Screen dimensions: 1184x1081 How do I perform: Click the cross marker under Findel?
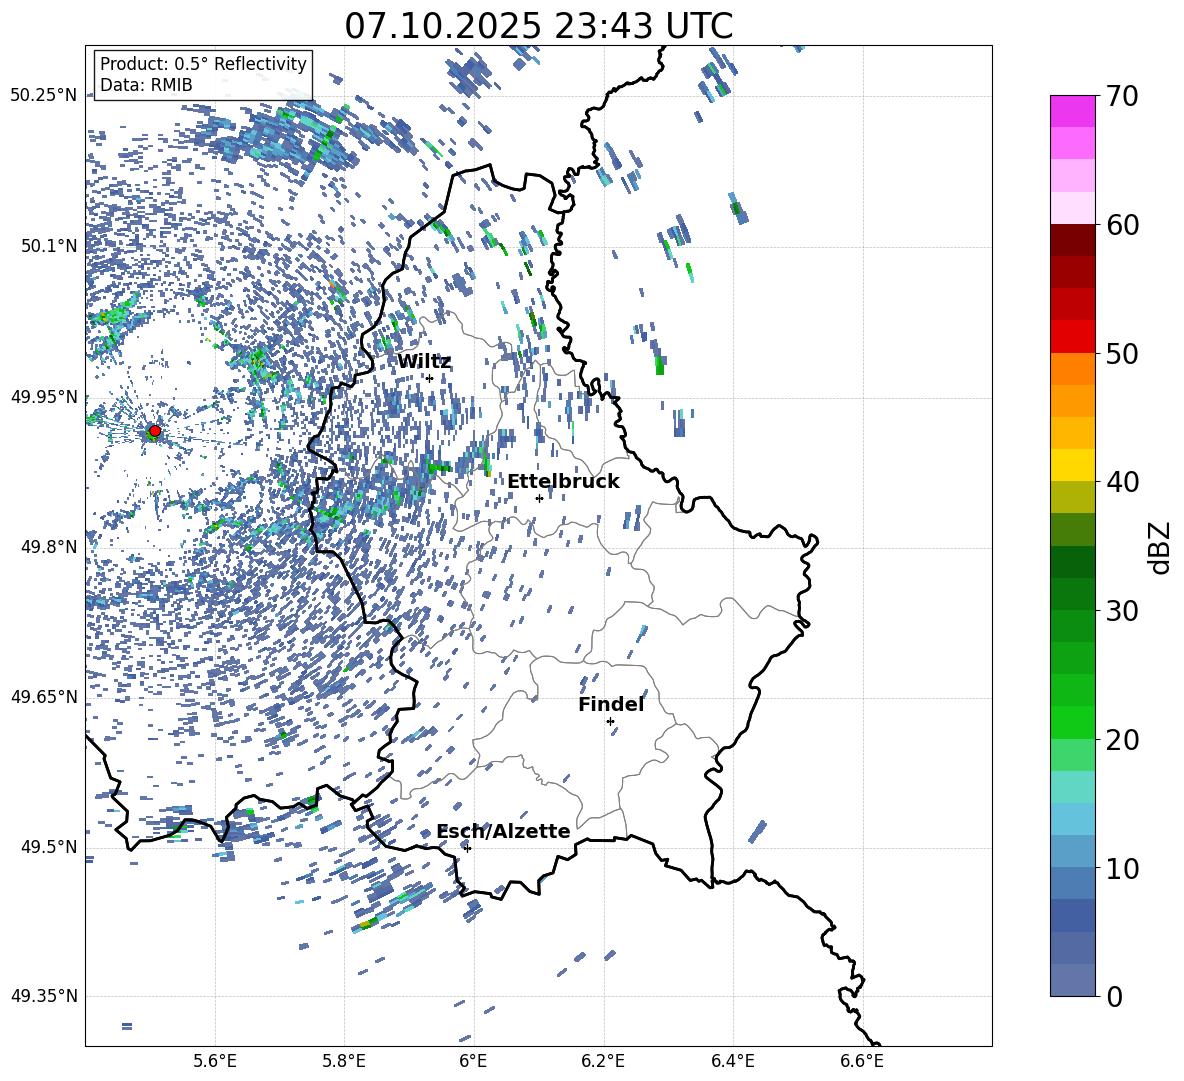click(610, 722)
